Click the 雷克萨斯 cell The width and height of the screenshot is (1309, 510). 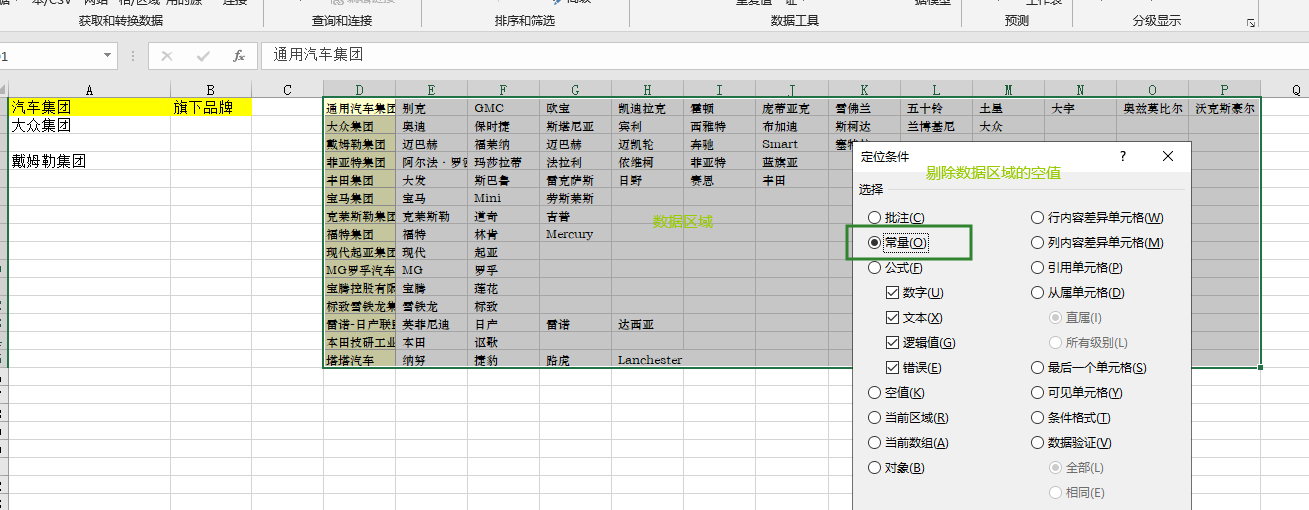pos(576,180)
